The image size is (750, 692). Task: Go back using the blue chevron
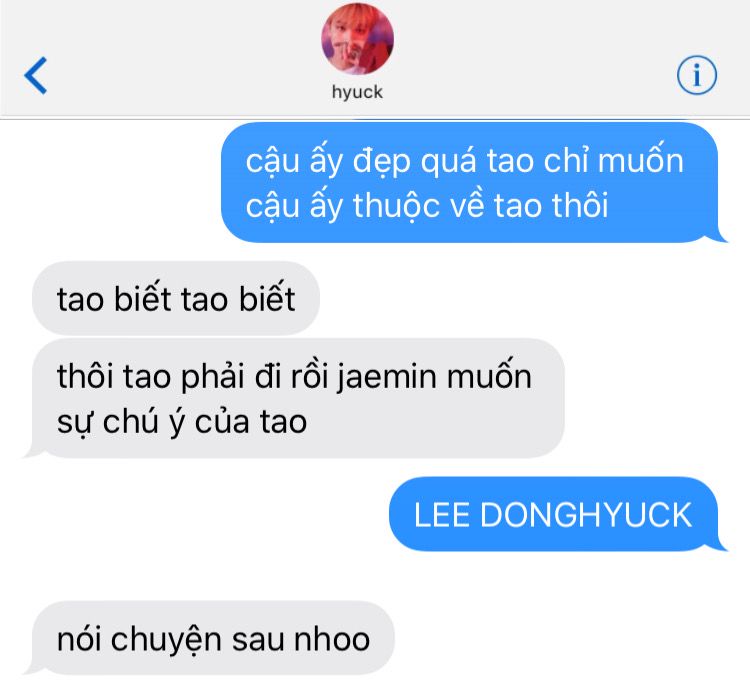pyautogui.click(x=36, y=75)
